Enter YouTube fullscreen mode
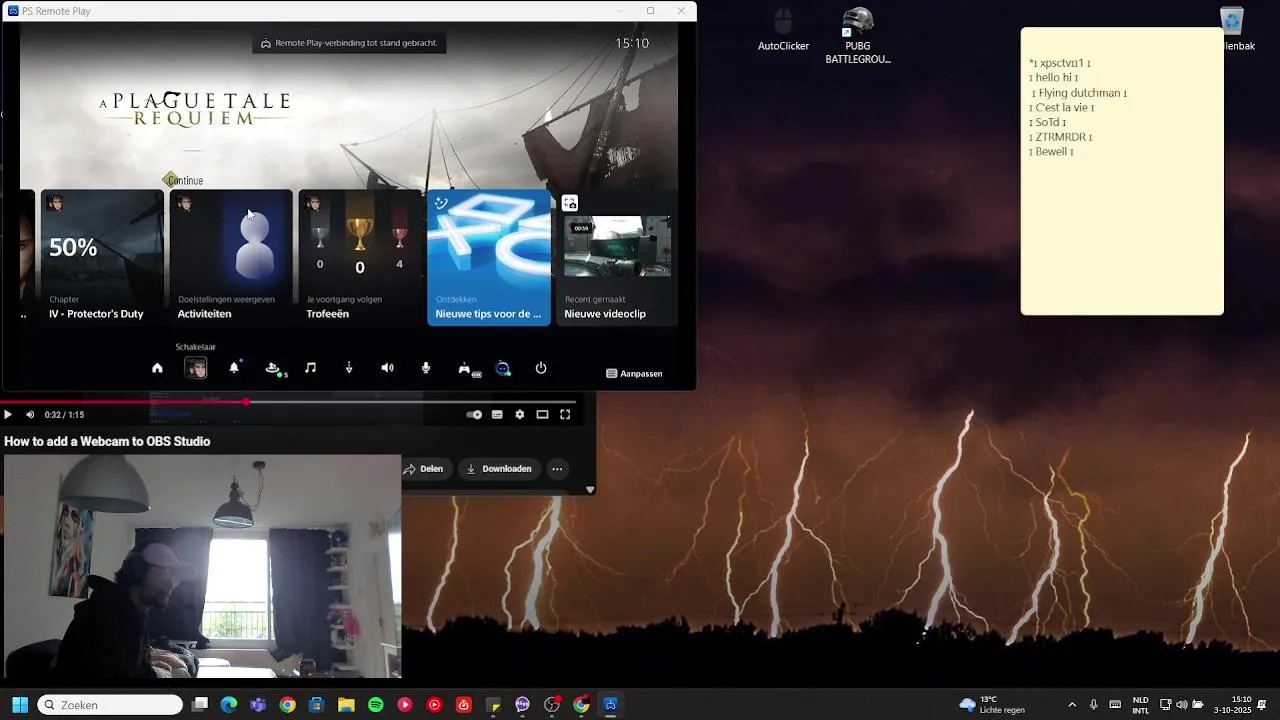This screenshot has width=1280, height=720. click(565, 414)
